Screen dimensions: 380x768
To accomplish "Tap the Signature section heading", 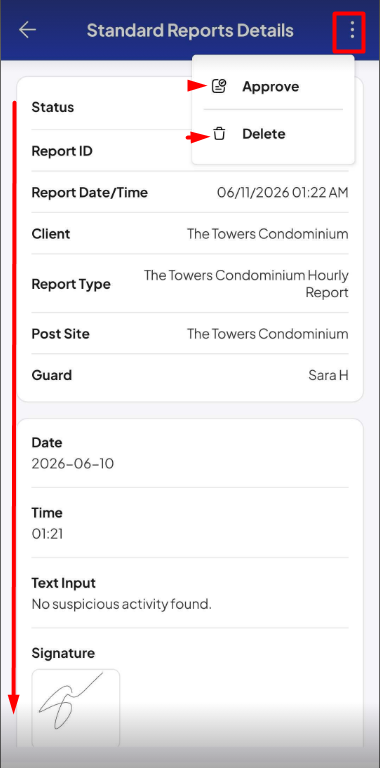I will click(63, 653).
